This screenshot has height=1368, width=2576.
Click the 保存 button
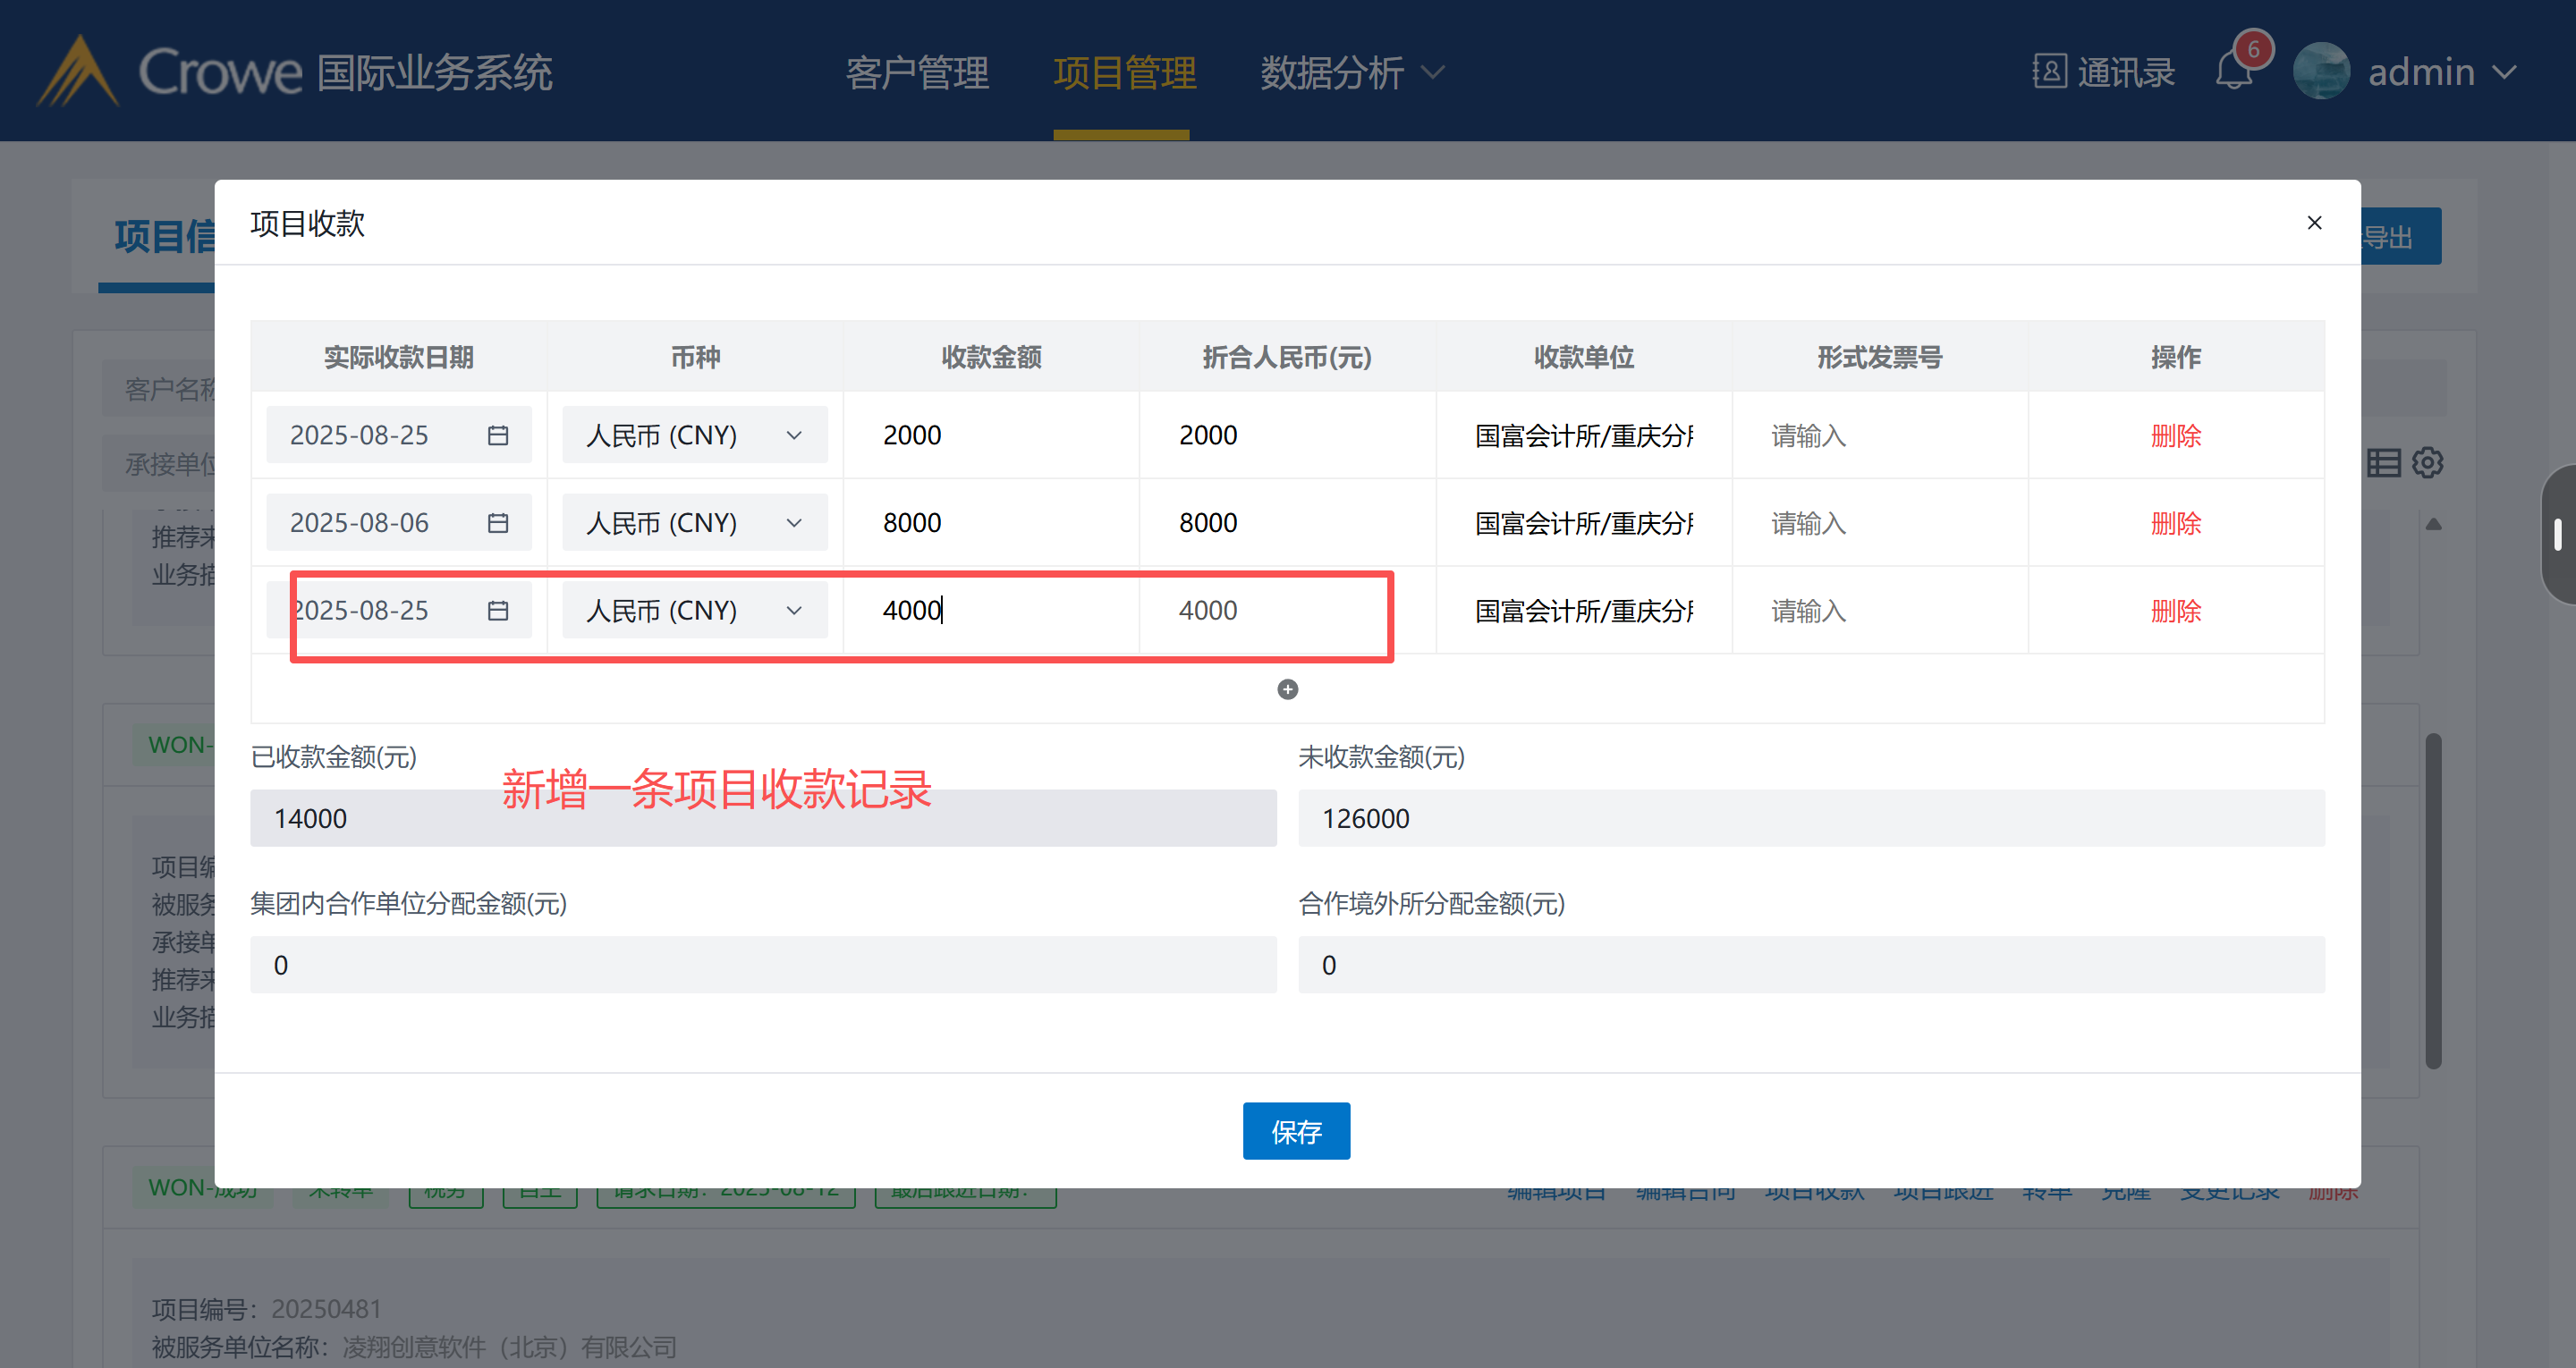[x=1295, y=1131]
